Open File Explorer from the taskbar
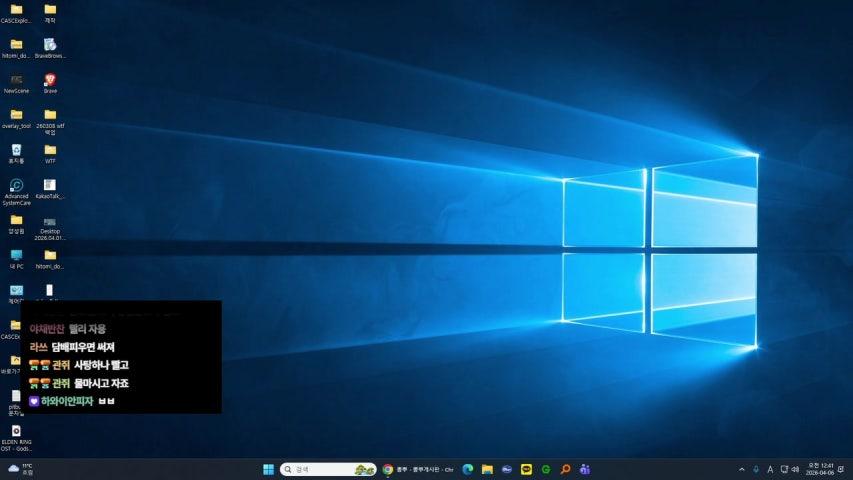This screenshot has height=480, width=853. [487, 469]
